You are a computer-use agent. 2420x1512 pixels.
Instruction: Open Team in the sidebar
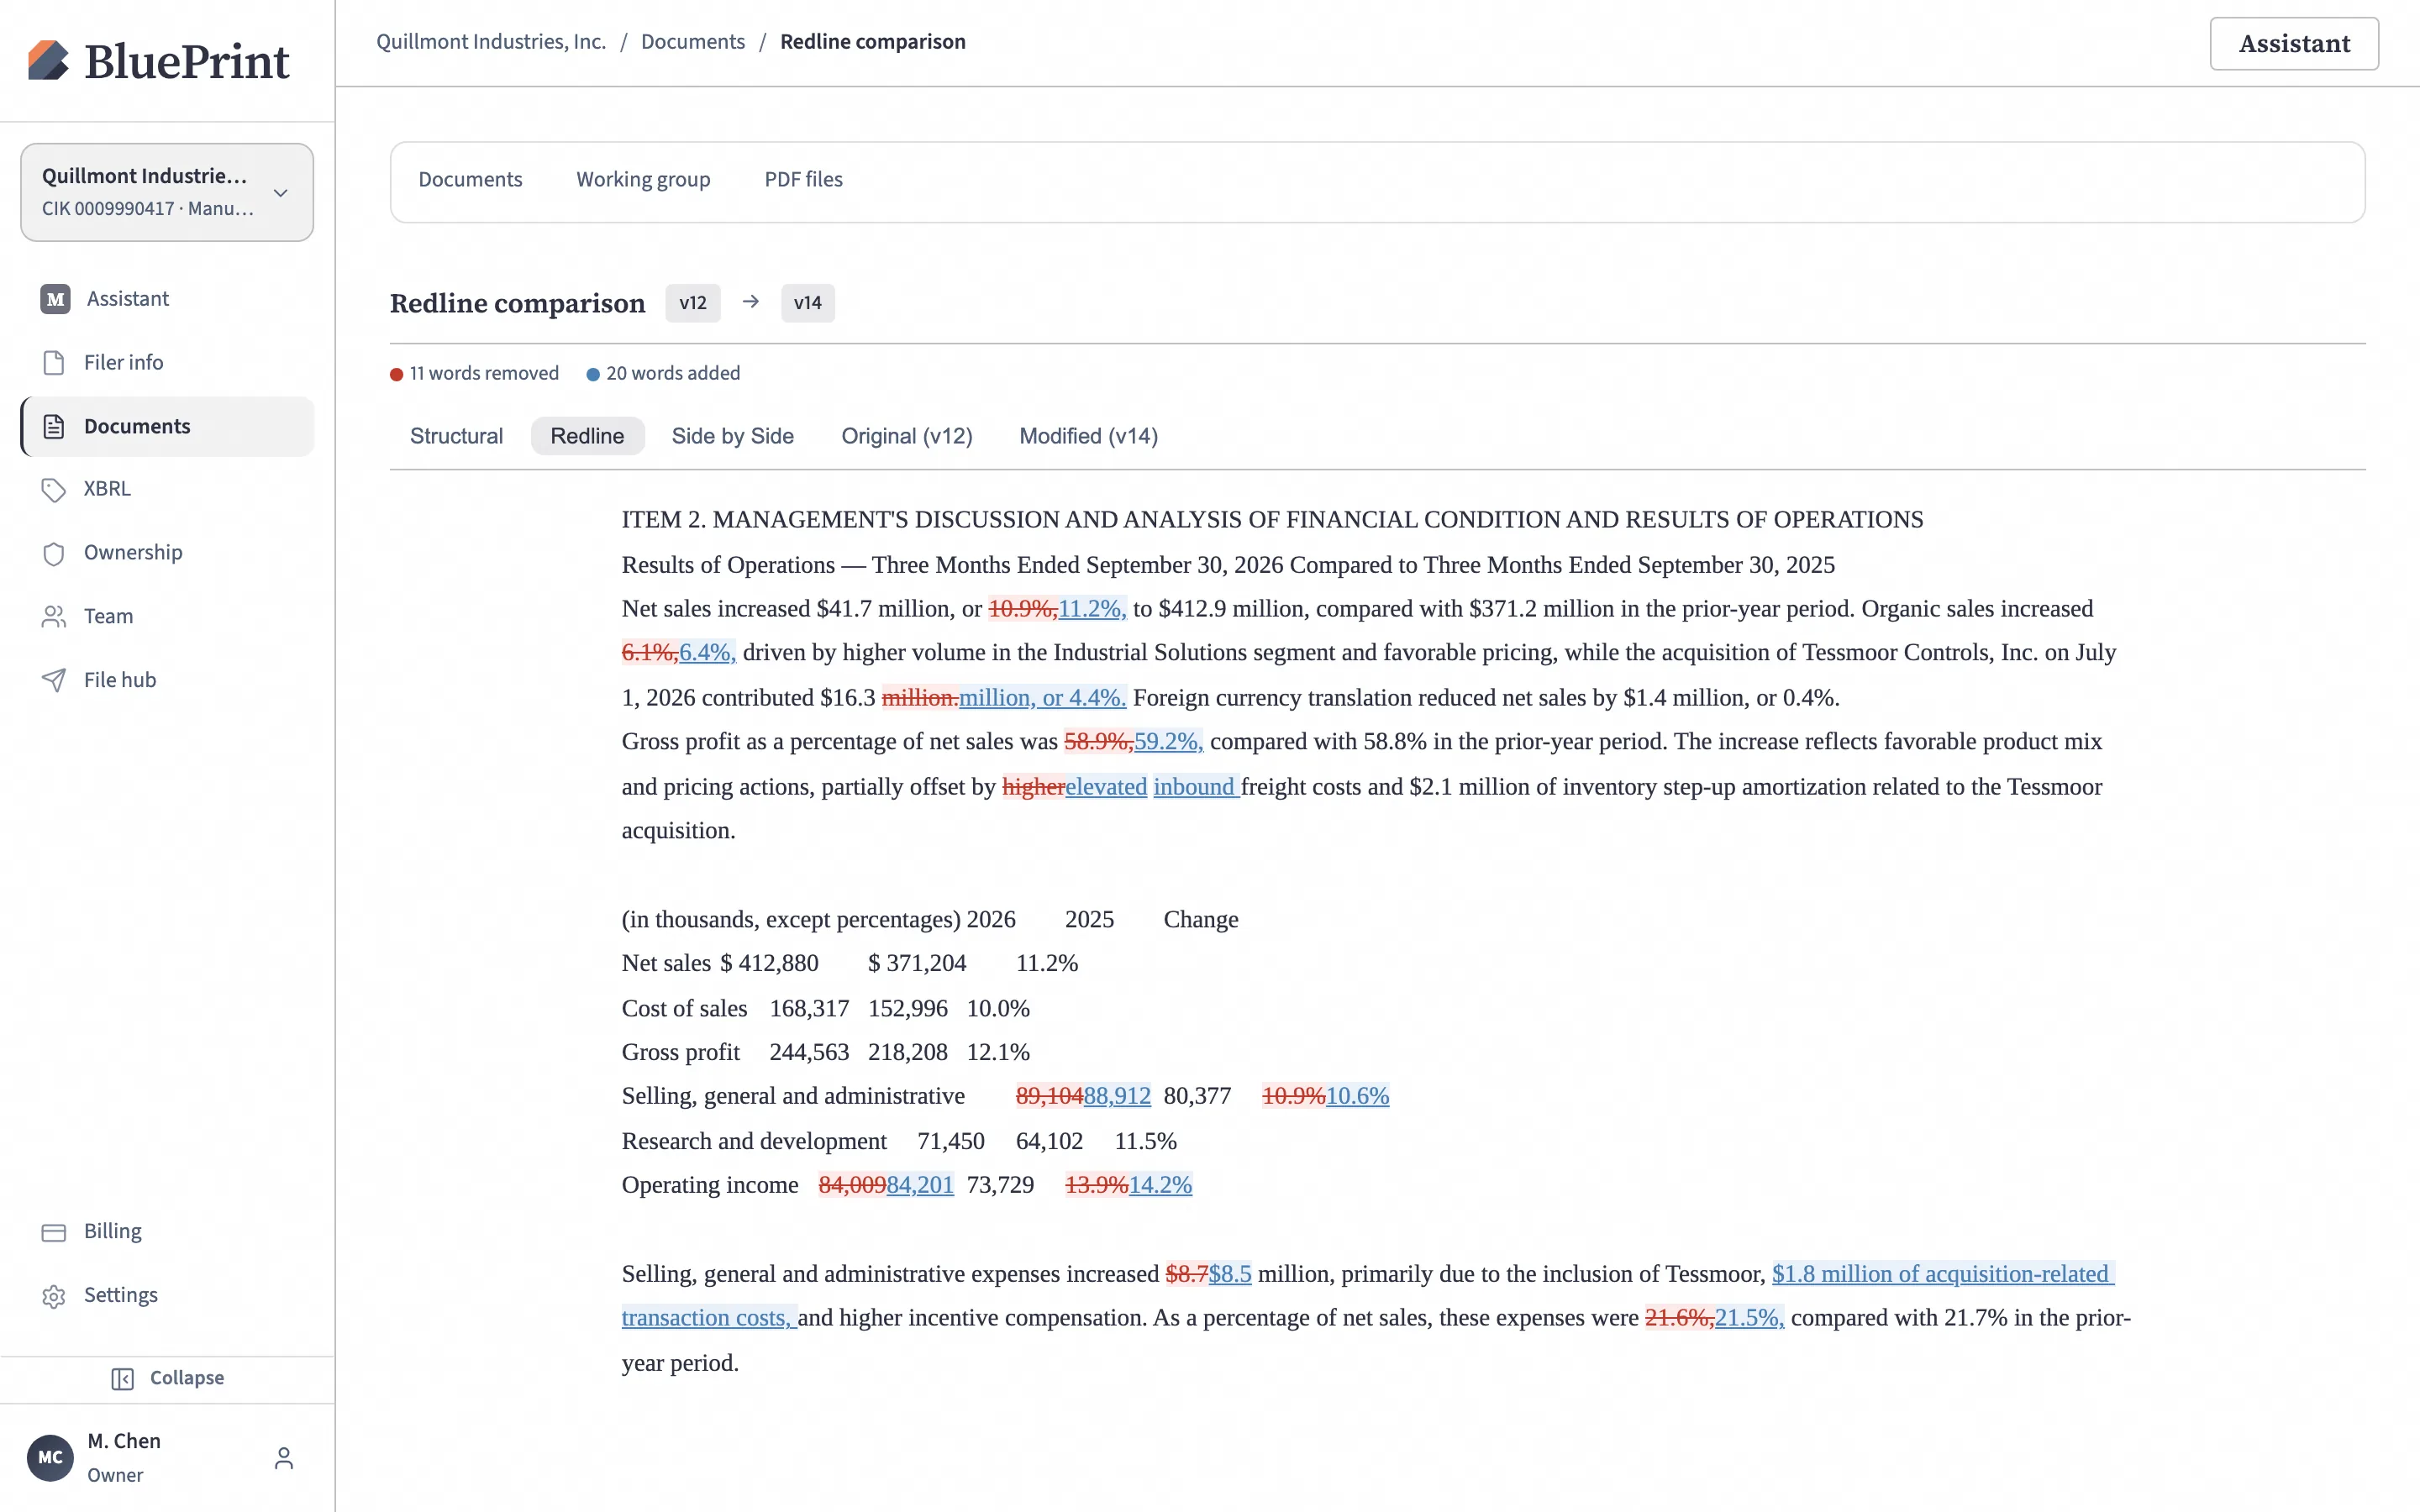click(x=167, y=616)
